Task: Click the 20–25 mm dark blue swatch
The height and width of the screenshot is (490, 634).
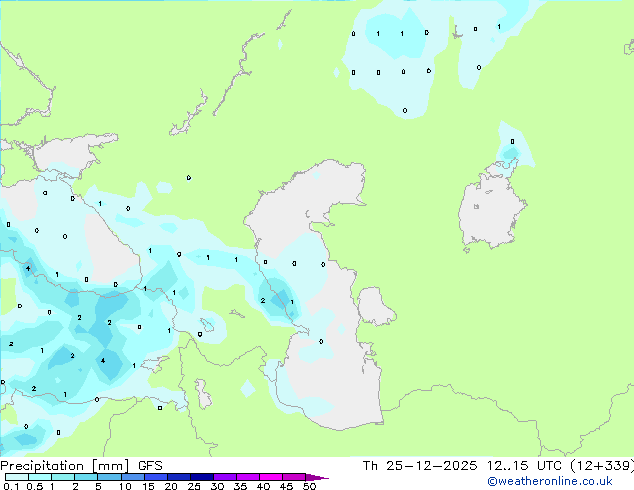Action: pyautogui.click(x=178, y=477)
